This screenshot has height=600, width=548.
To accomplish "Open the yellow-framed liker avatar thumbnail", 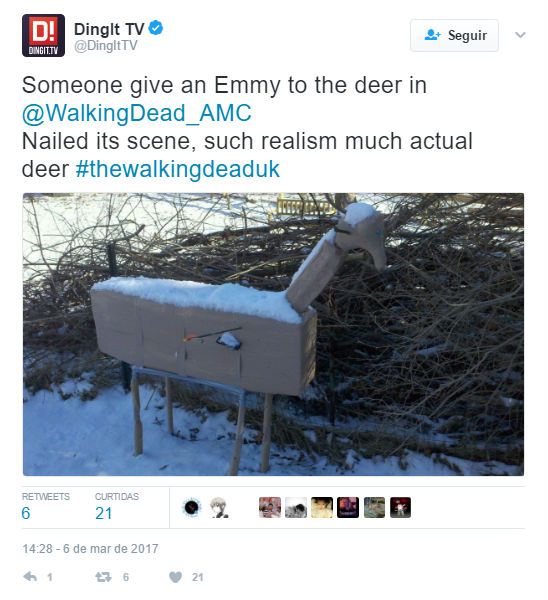I will tap(322, 507).
